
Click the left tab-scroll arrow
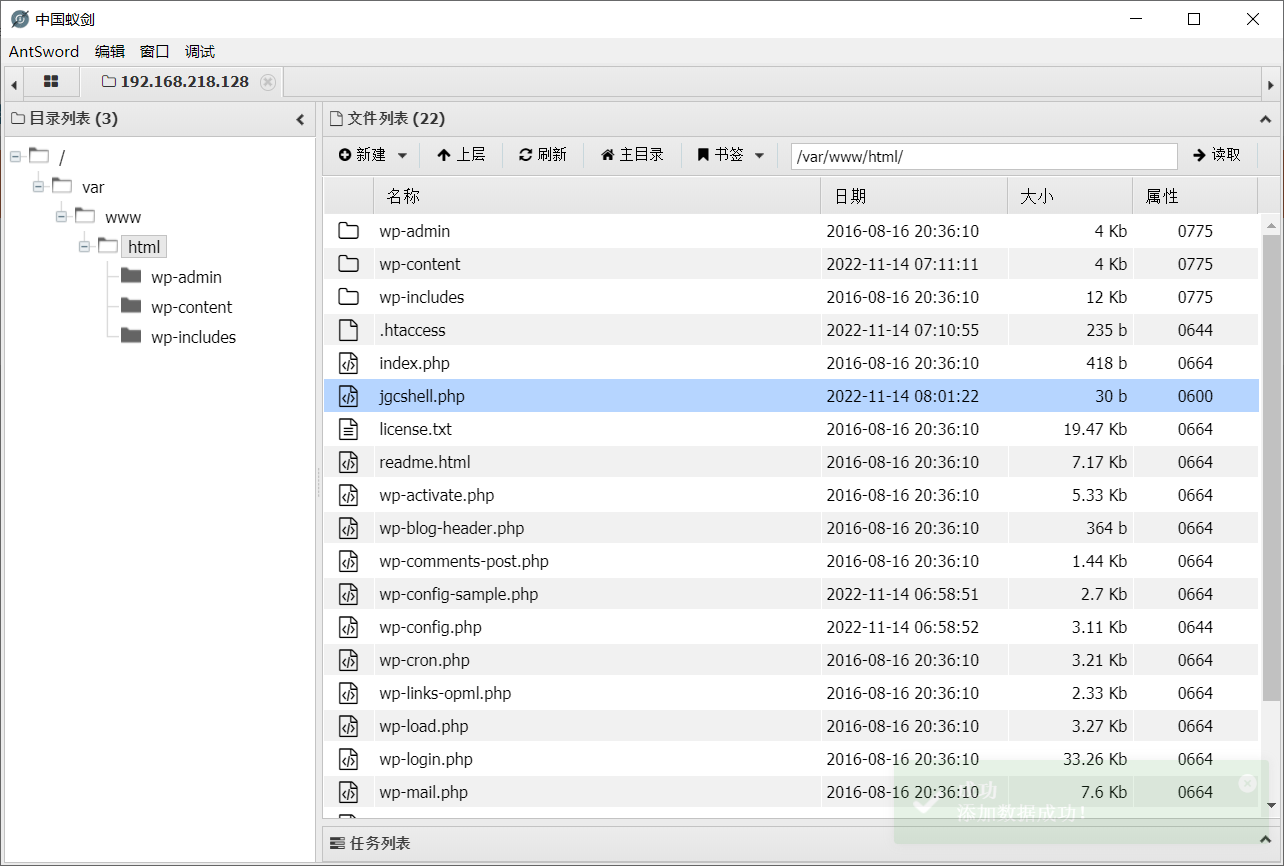pos(14,84)
